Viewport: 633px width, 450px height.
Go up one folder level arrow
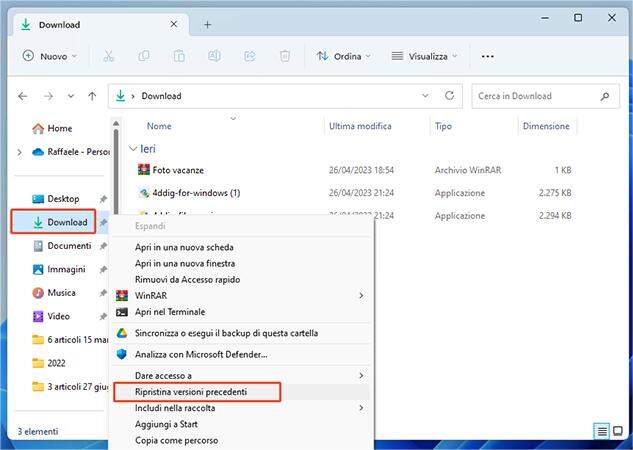[x=92, y=96]
